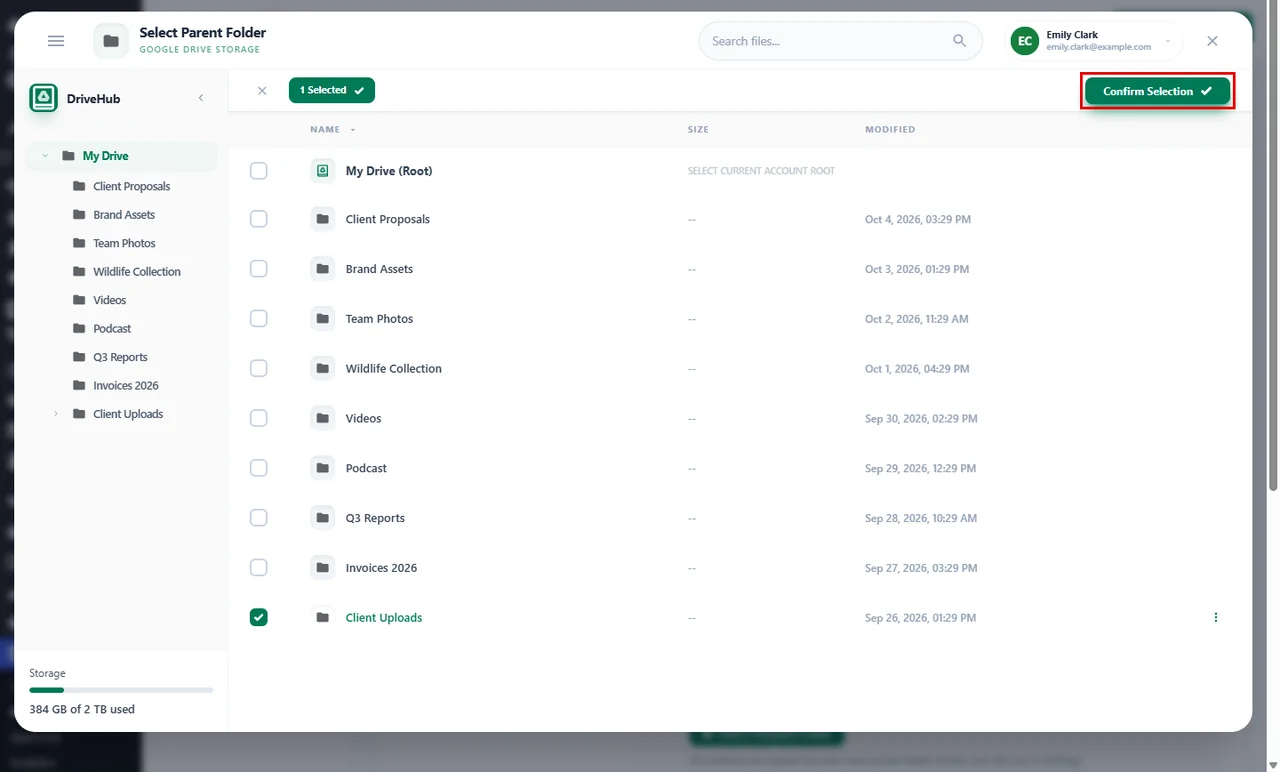Check the Client Proposals checkbox
The height and width of the screenshot is (772, 1280).
click(x=259, y=220)
